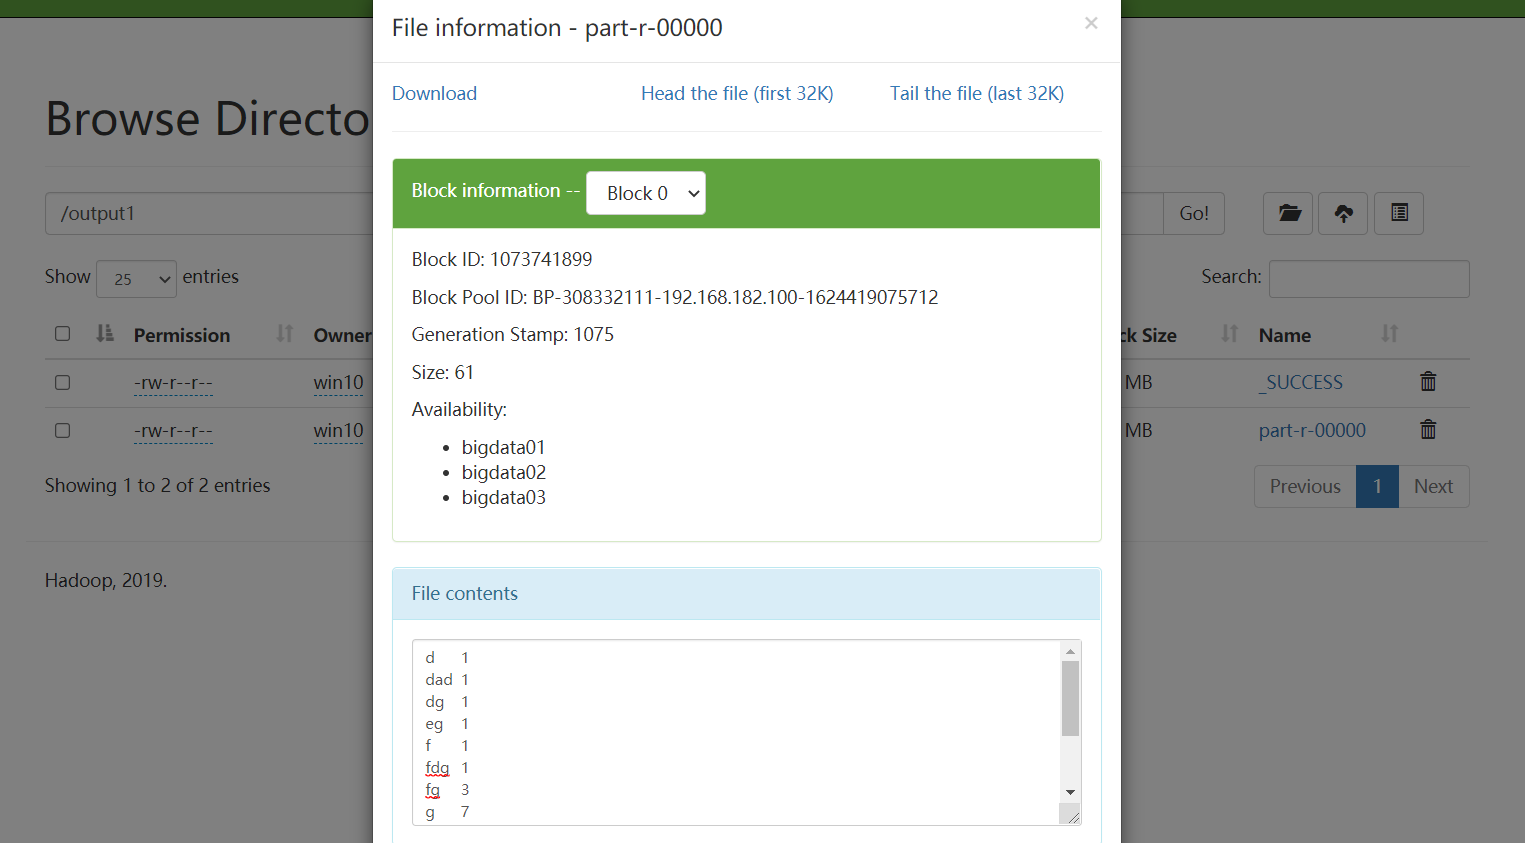Click owner win10 in _SUCCESS row
This screenshot has width=1525, height=843.
pos(338,382)
